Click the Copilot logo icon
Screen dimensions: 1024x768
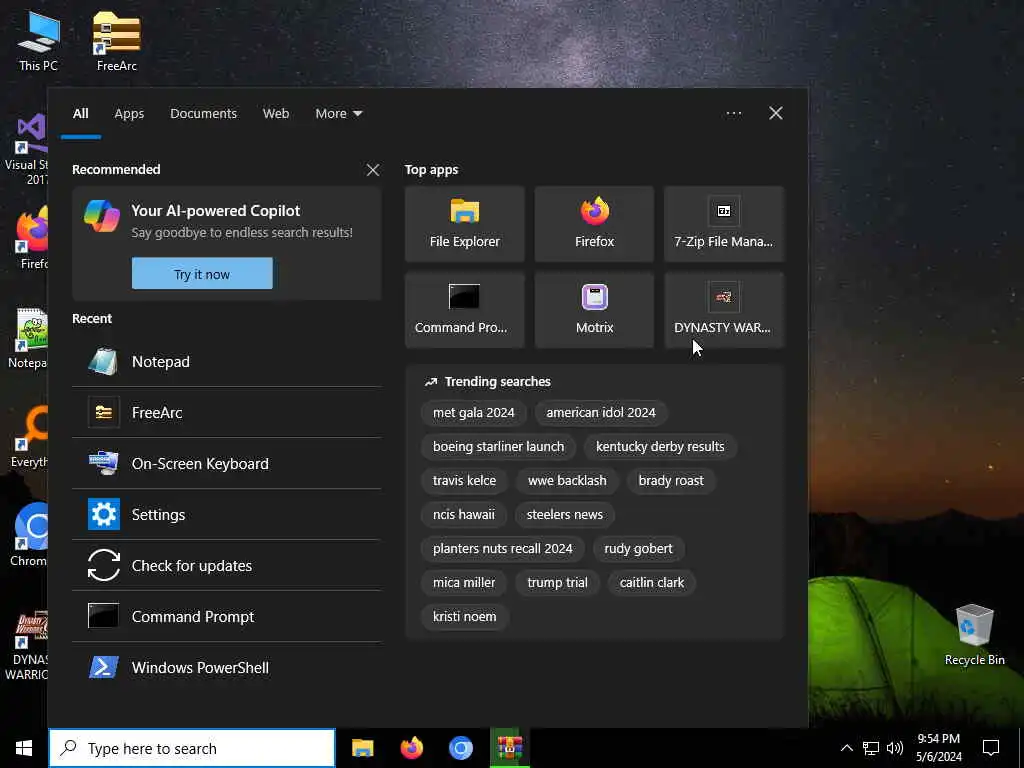102,216
